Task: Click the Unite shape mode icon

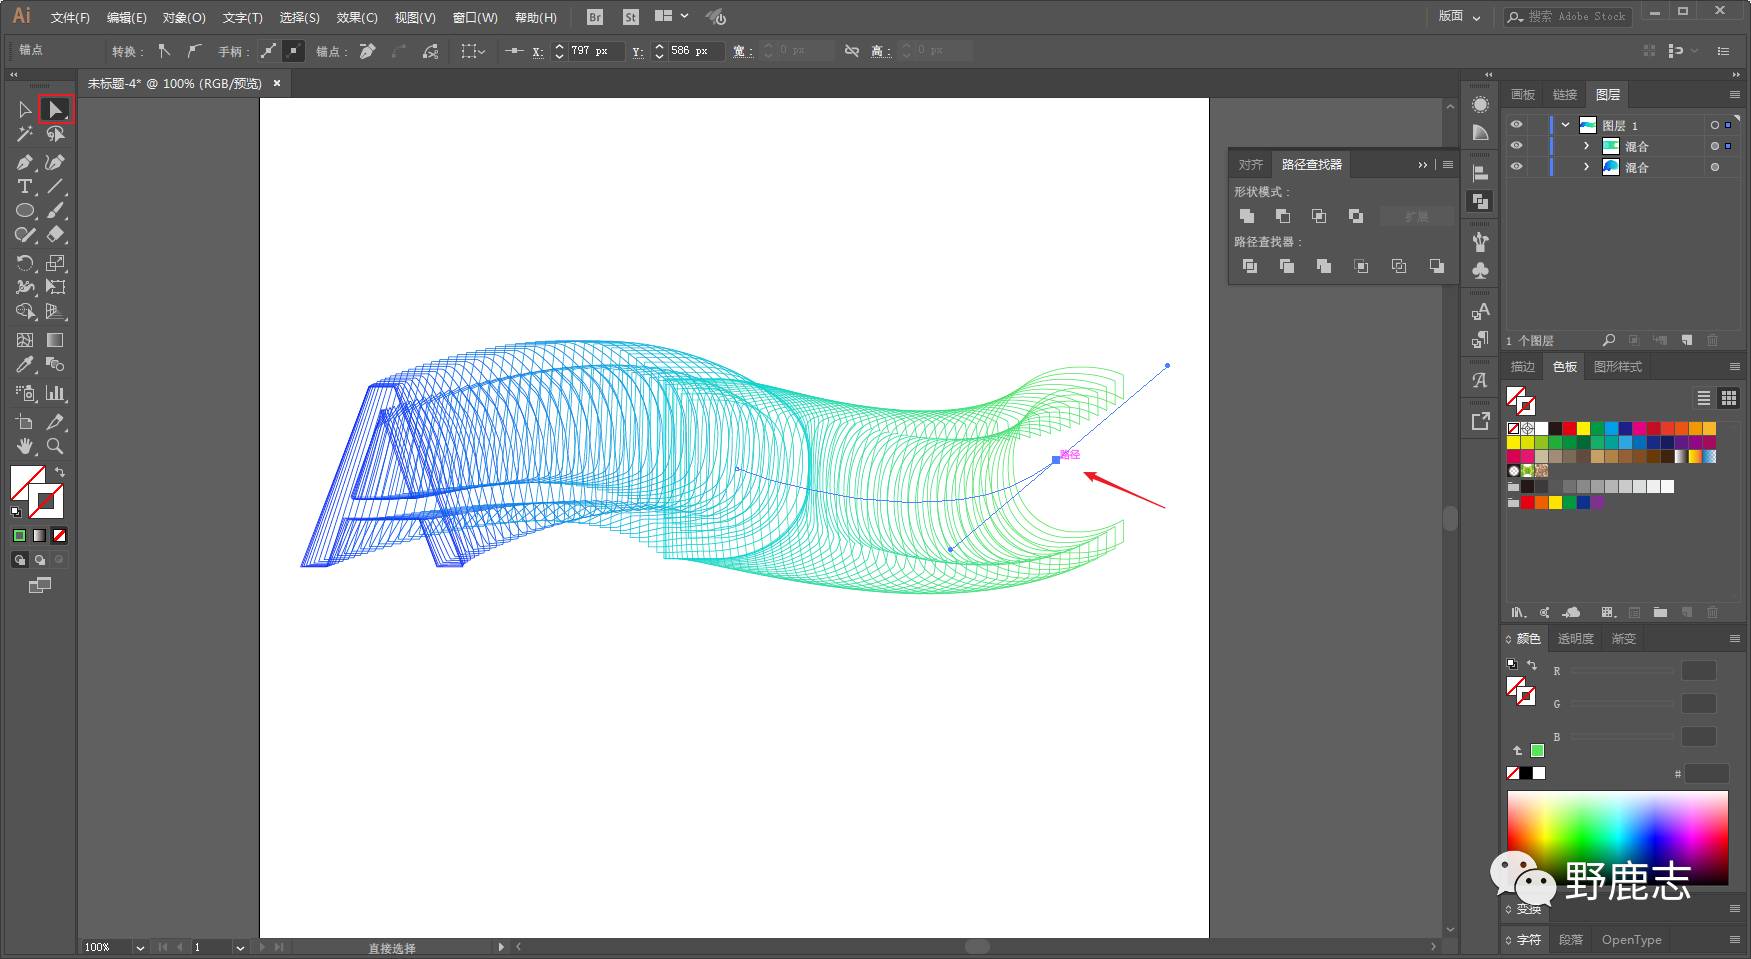Action: tap(1247, 216)
